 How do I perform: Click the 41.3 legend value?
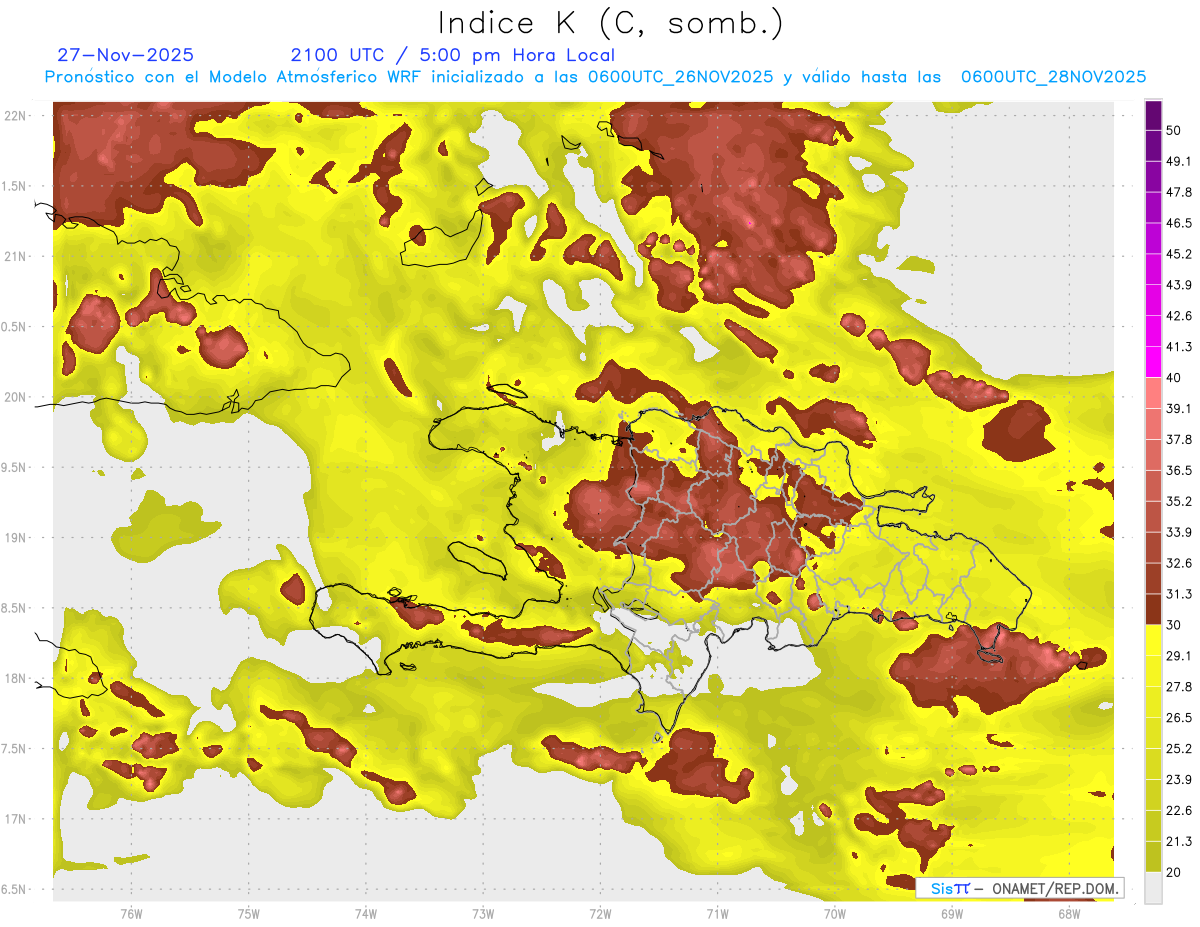click(1179, 347)
